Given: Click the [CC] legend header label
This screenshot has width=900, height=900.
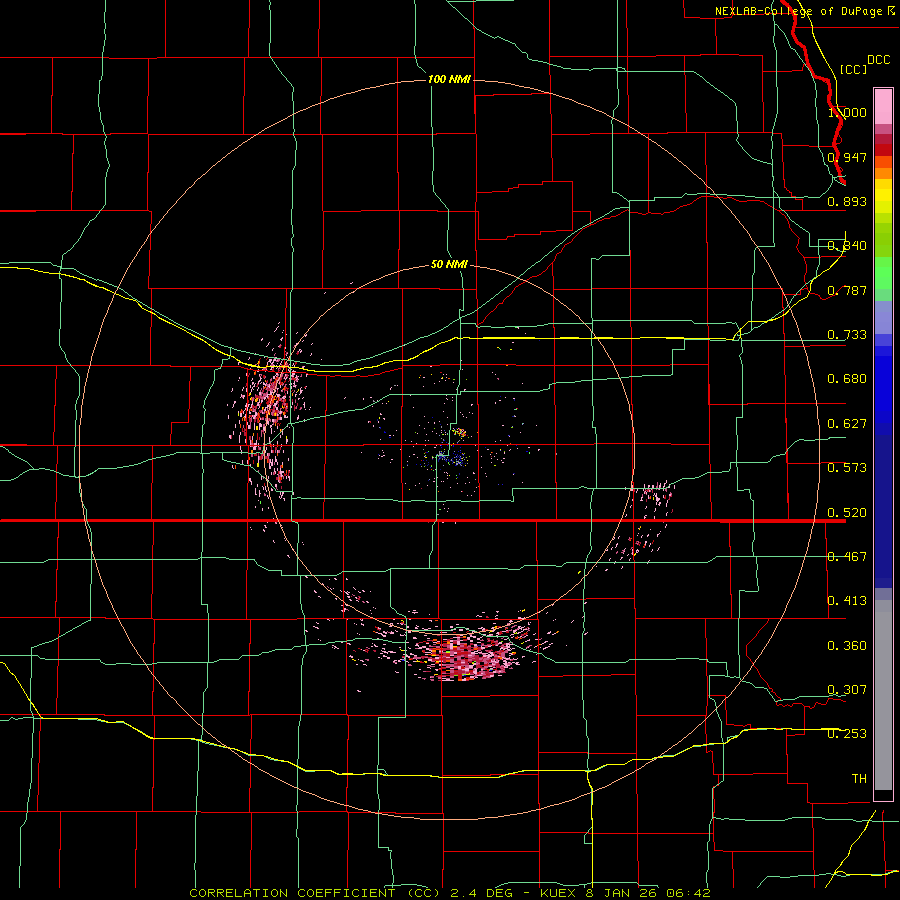Looking at the screenshot, I should [853, 69].
